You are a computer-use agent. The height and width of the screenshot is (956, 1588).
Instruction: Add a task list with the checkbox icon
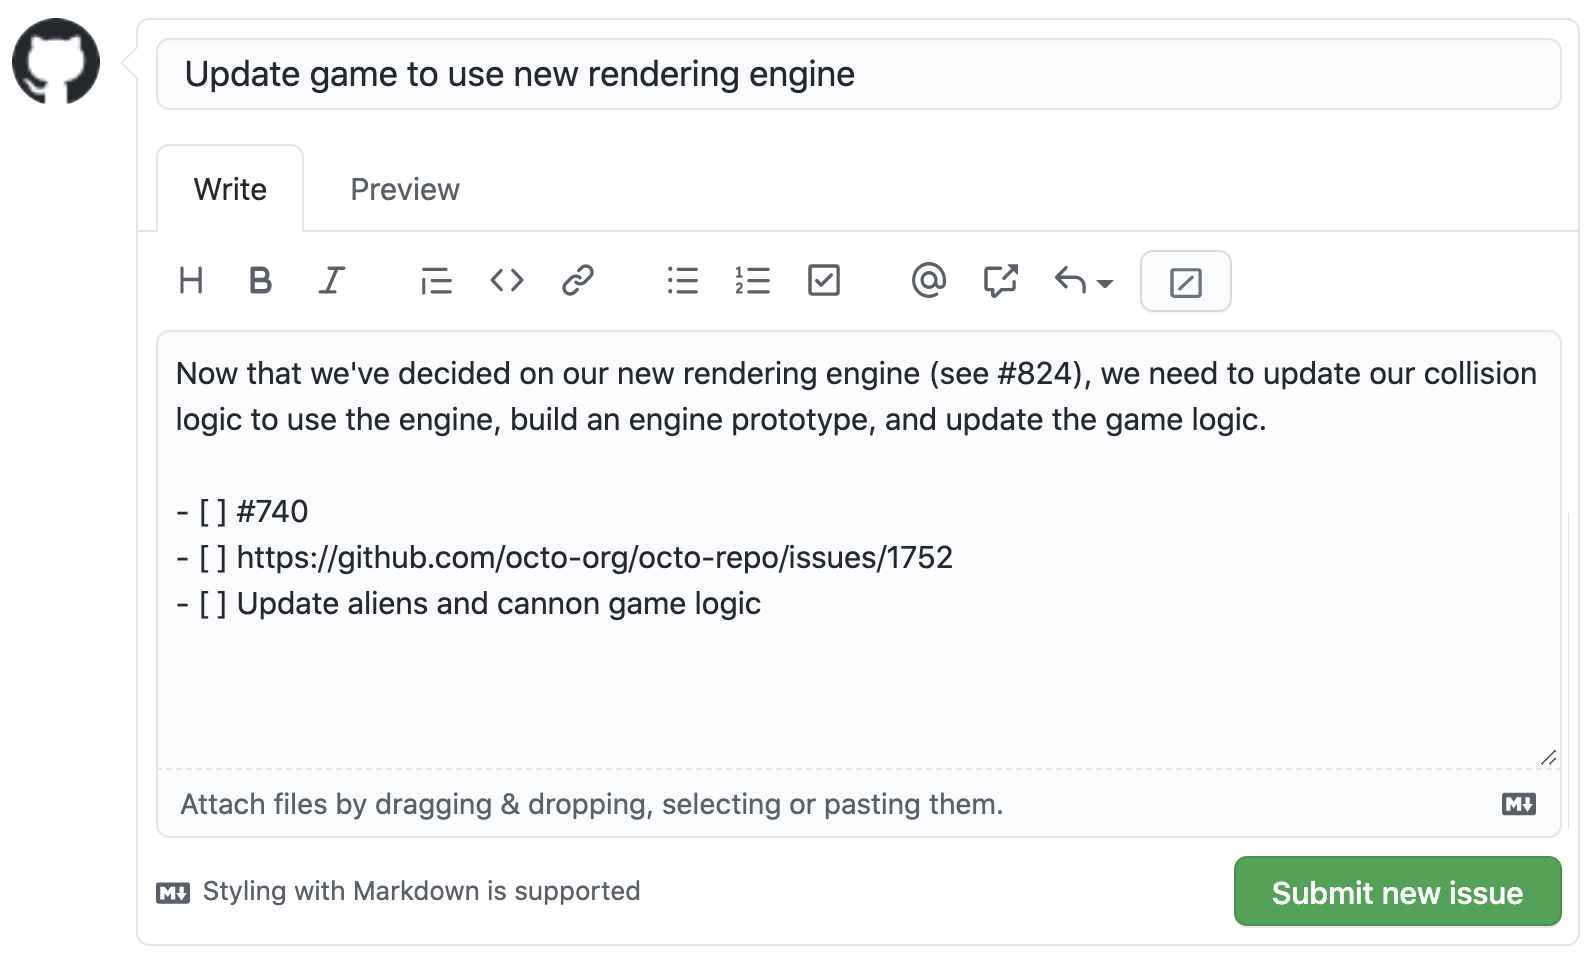[x=824, y=281]
